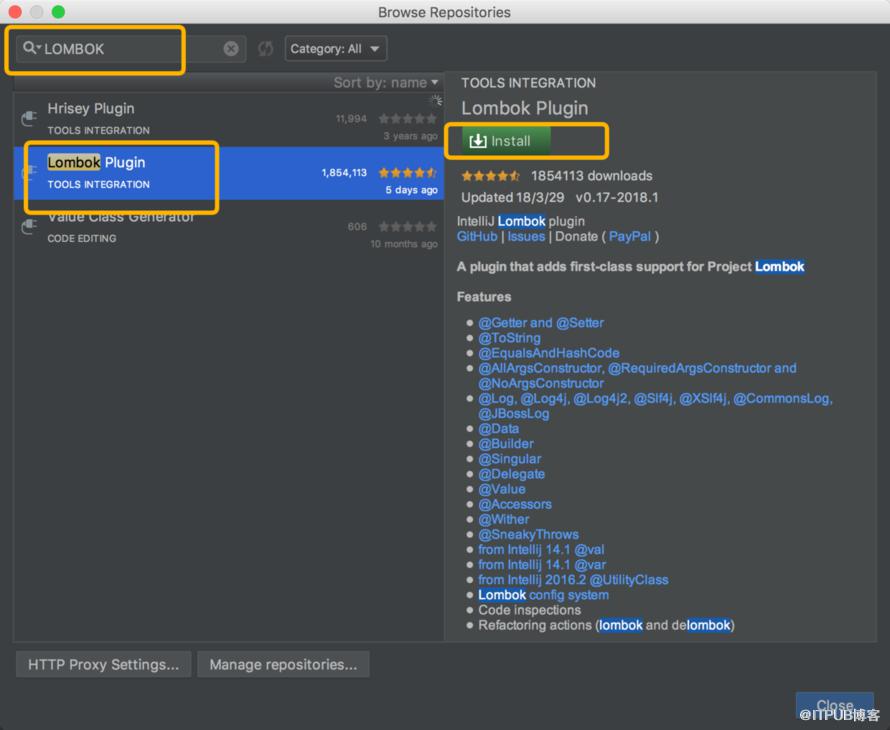
Task: Click the Lombok Plugin star rating in list
Action: click(408, 173)
